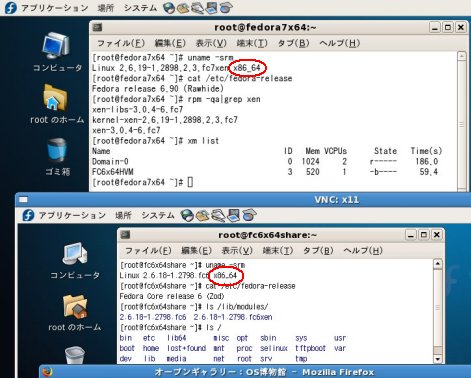
Task: Click the 'Fedora Core release 6 (Zod)' line
Action: click(172, 296)
